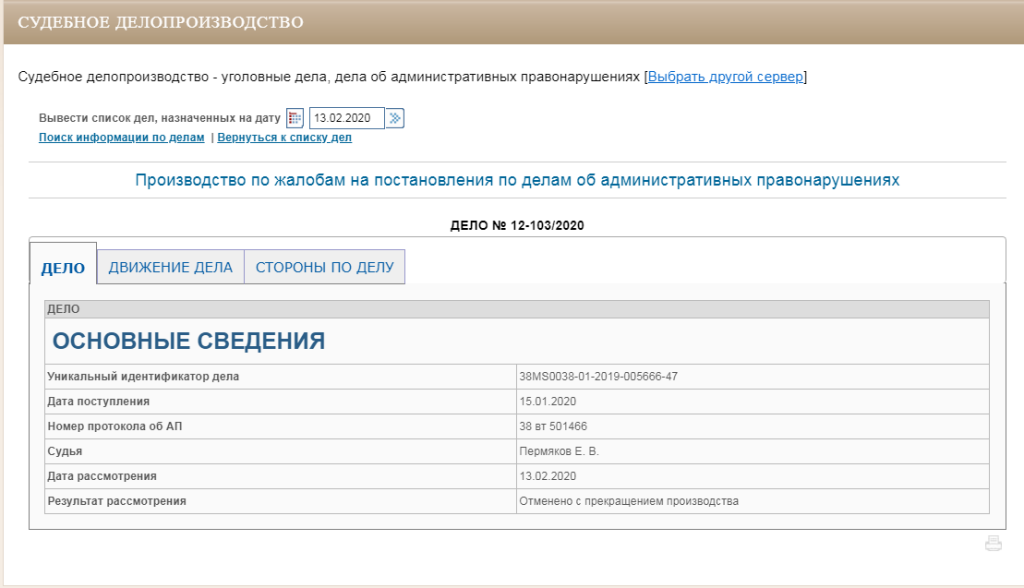Screen dimensions: 1024x588
Task: Click the printer icon below the table
Action: point(993,543)
